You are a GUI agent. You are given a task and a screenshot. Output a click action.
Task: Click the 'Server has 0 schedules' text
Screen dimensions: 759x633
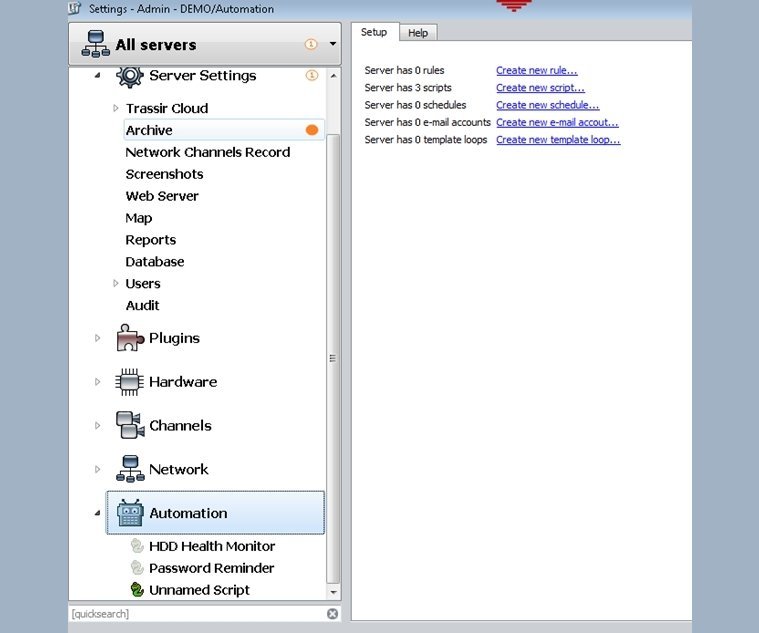tap(415, 105)
